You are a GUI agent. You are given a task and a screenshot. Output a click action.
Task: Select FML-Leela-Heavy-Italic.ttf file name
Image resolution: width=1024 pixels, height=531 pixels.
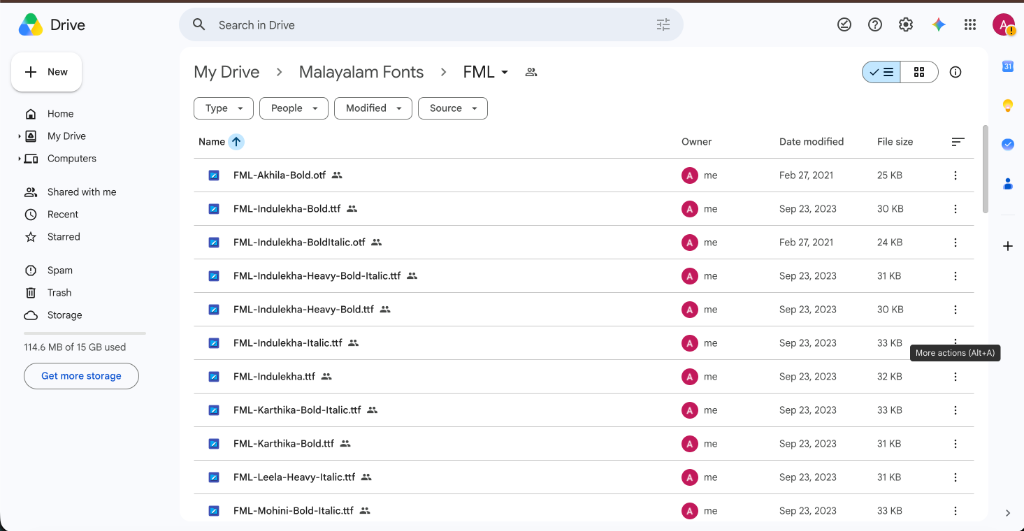pos(294,477)
